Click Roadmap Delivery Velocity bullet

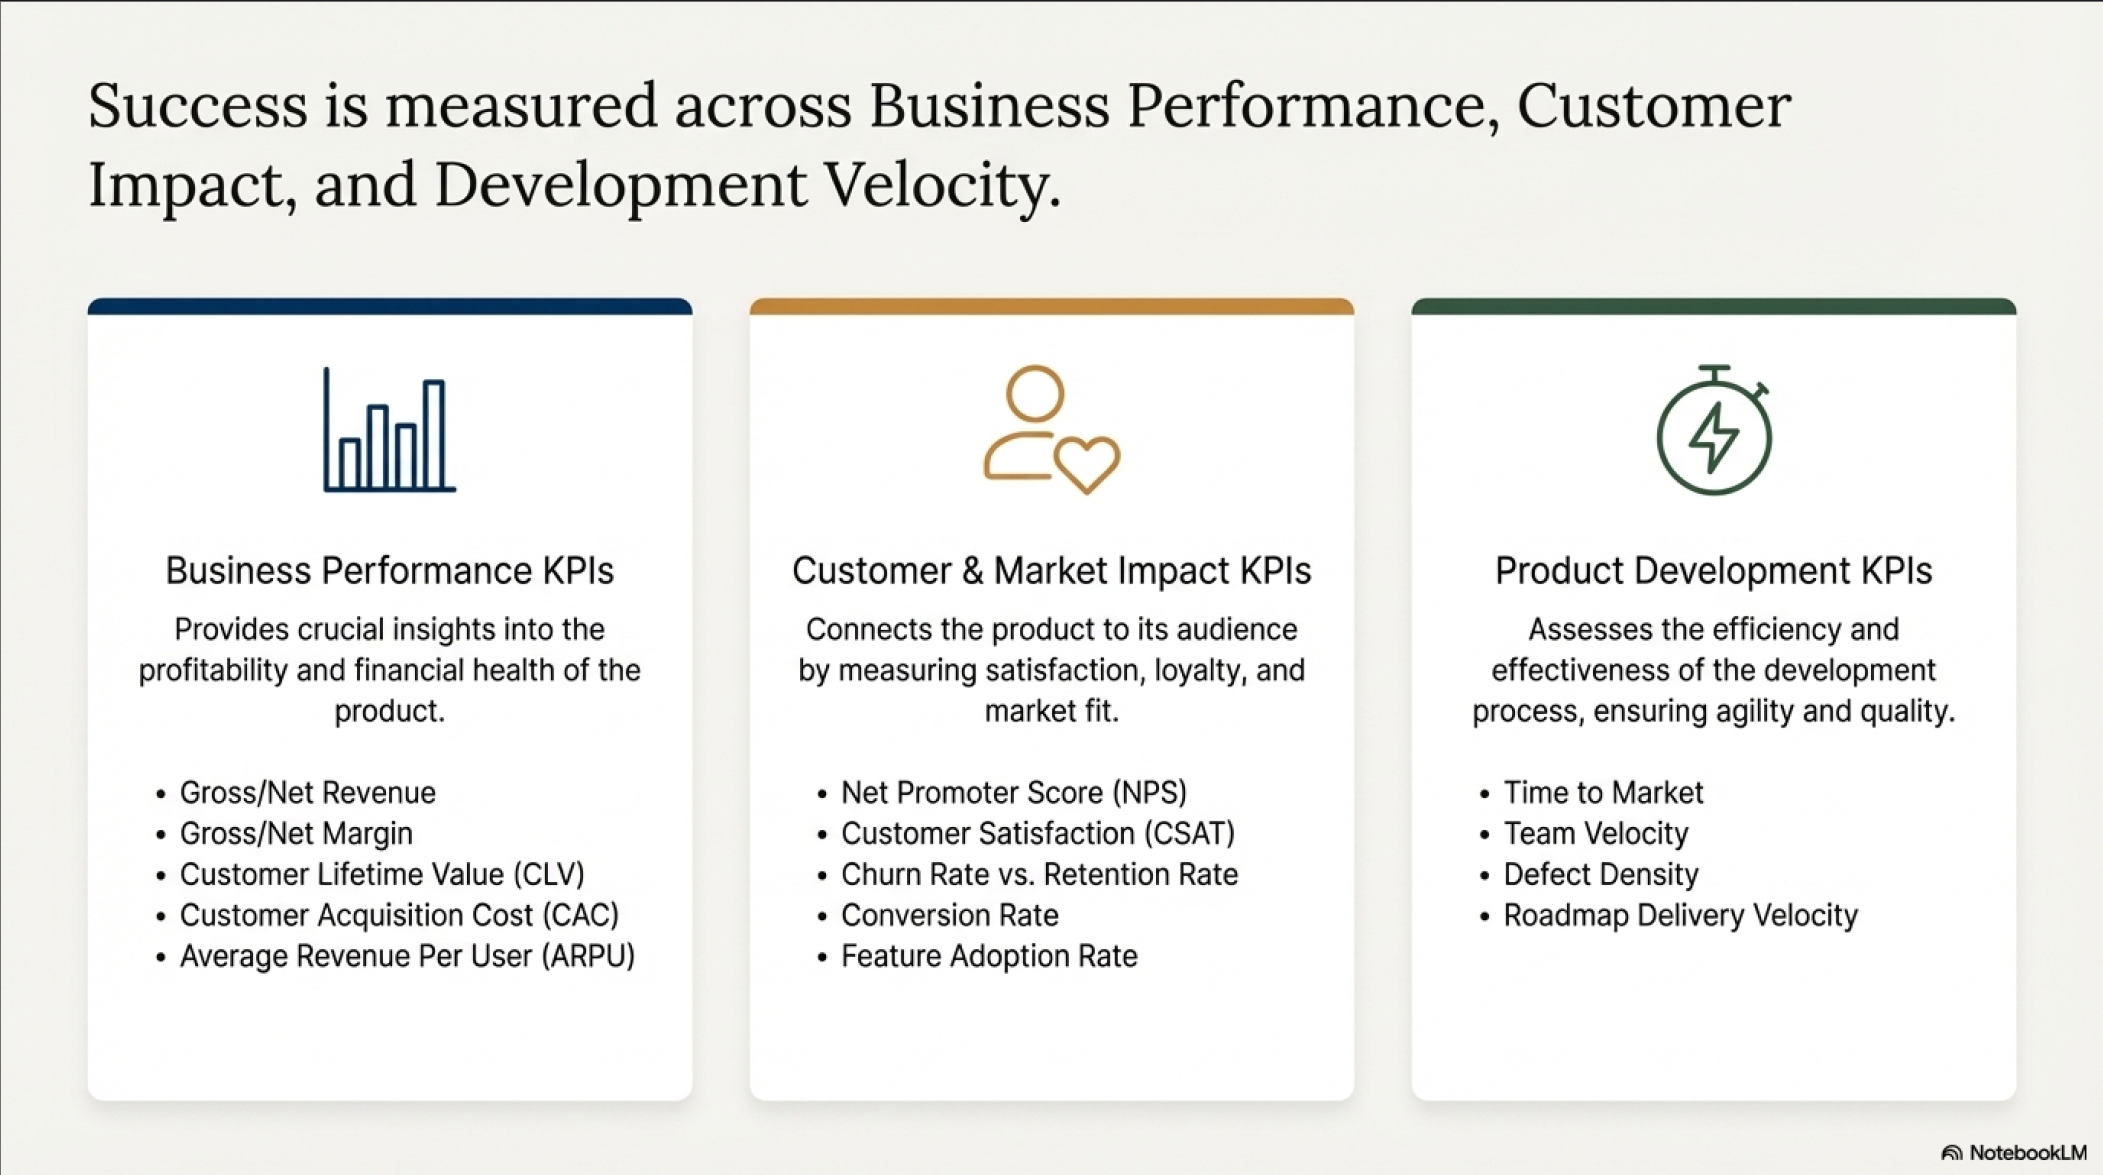coord(1680,915)
